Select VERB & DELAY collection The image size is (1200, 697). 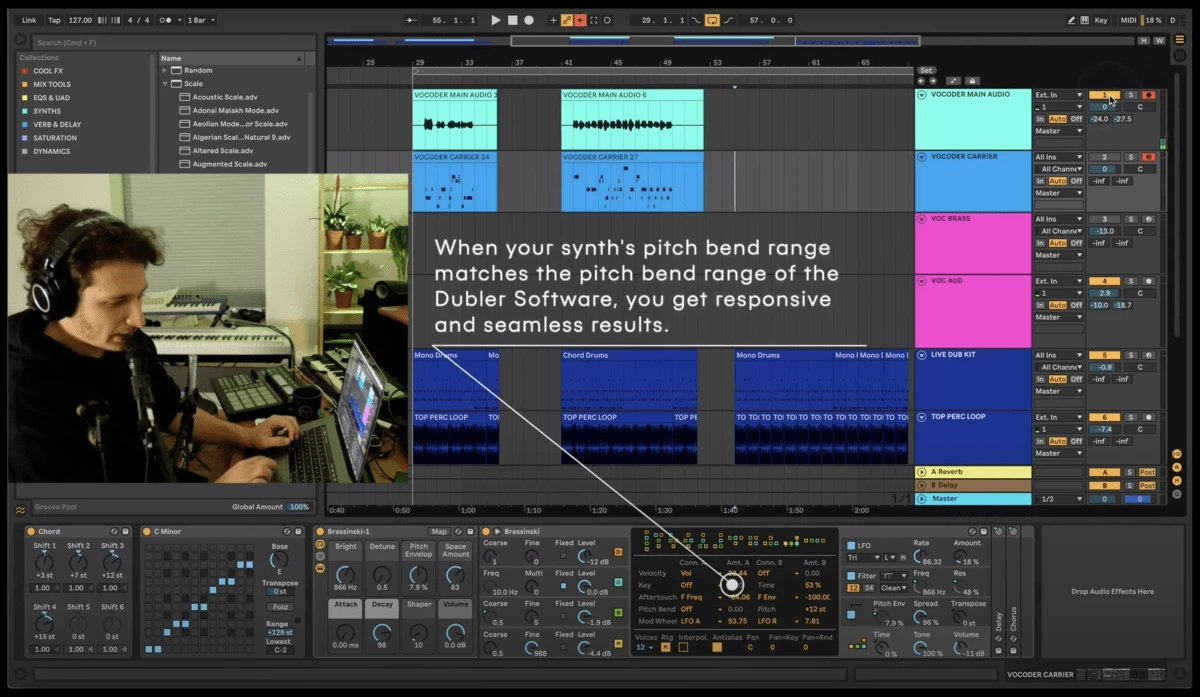click(x=57, y=125)
